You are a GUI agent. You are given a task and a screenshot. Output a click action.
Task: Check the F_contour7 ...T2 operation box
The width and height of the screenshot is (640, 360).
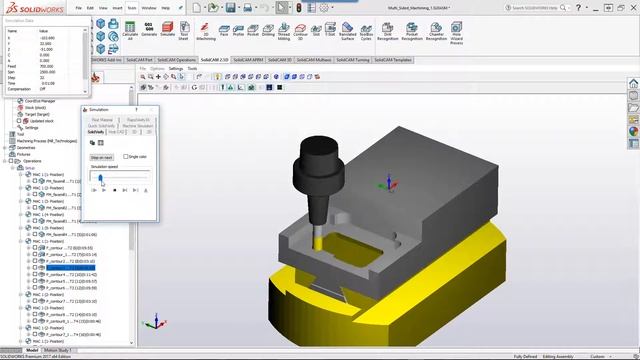coord(35,301)
